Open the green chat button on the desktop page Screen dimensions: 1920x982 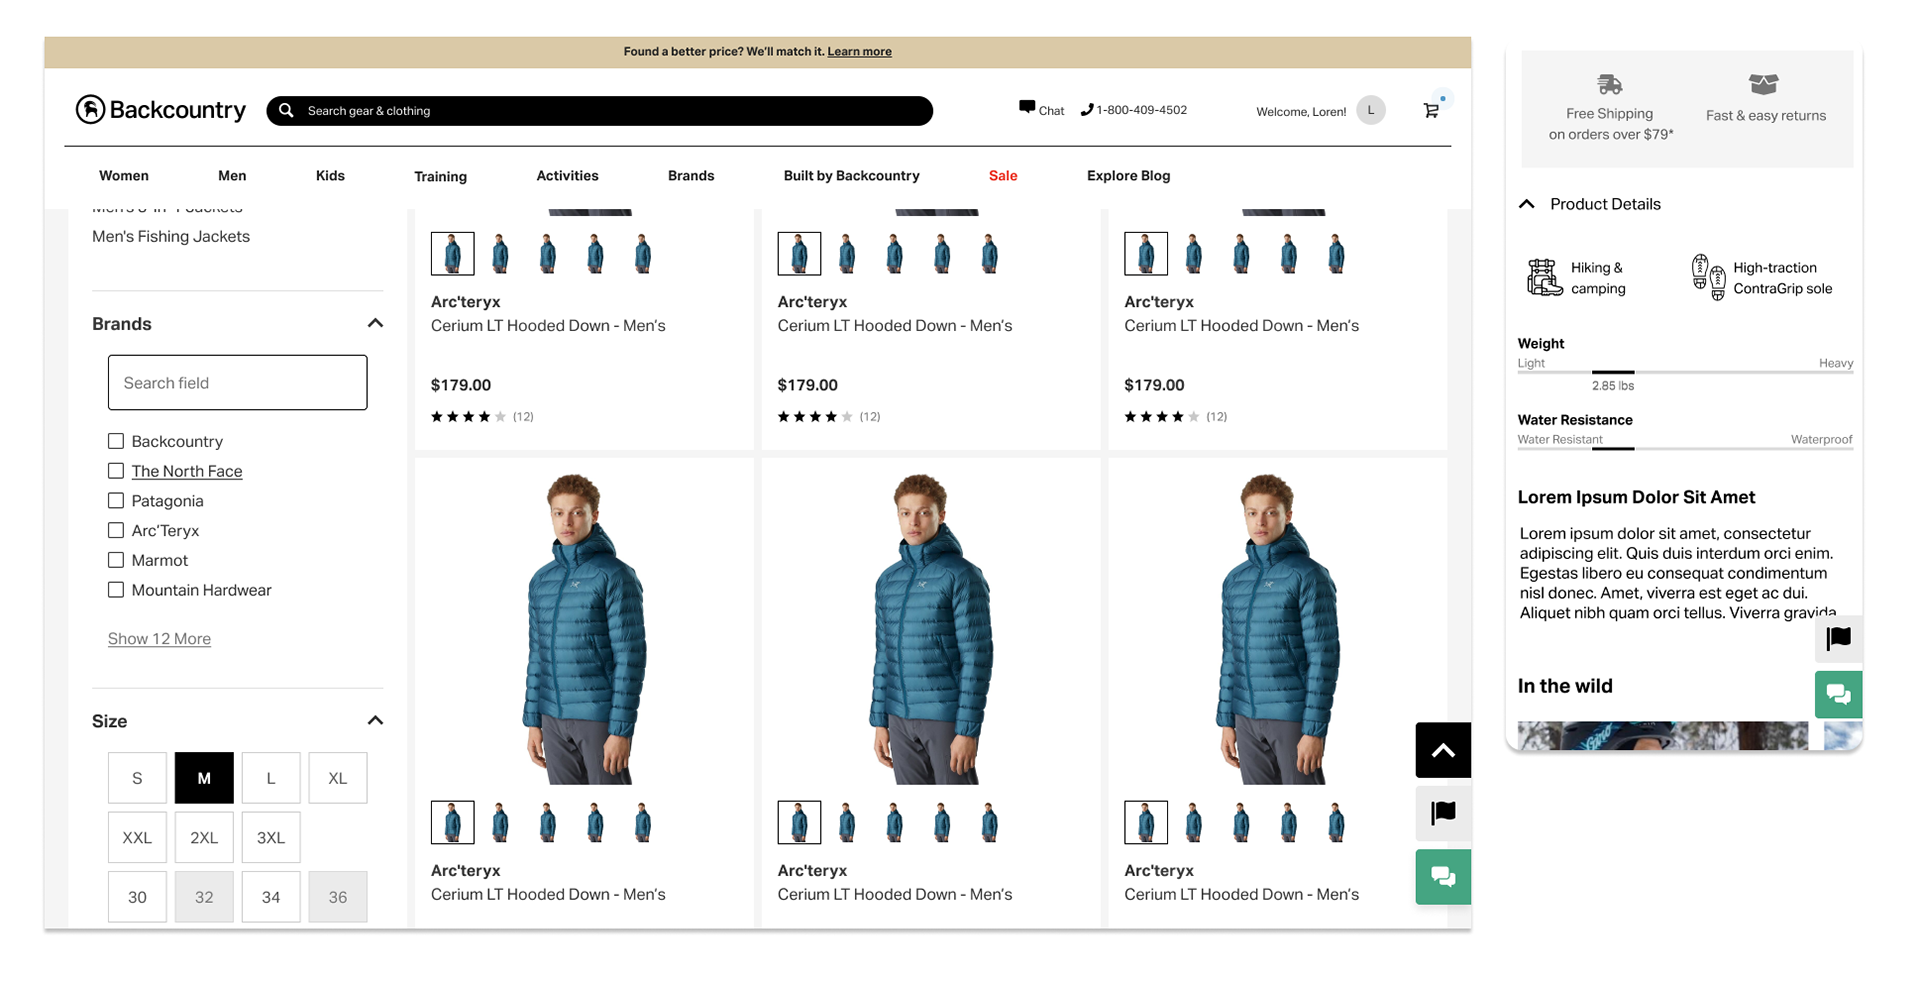click(x=1443, y=877)
